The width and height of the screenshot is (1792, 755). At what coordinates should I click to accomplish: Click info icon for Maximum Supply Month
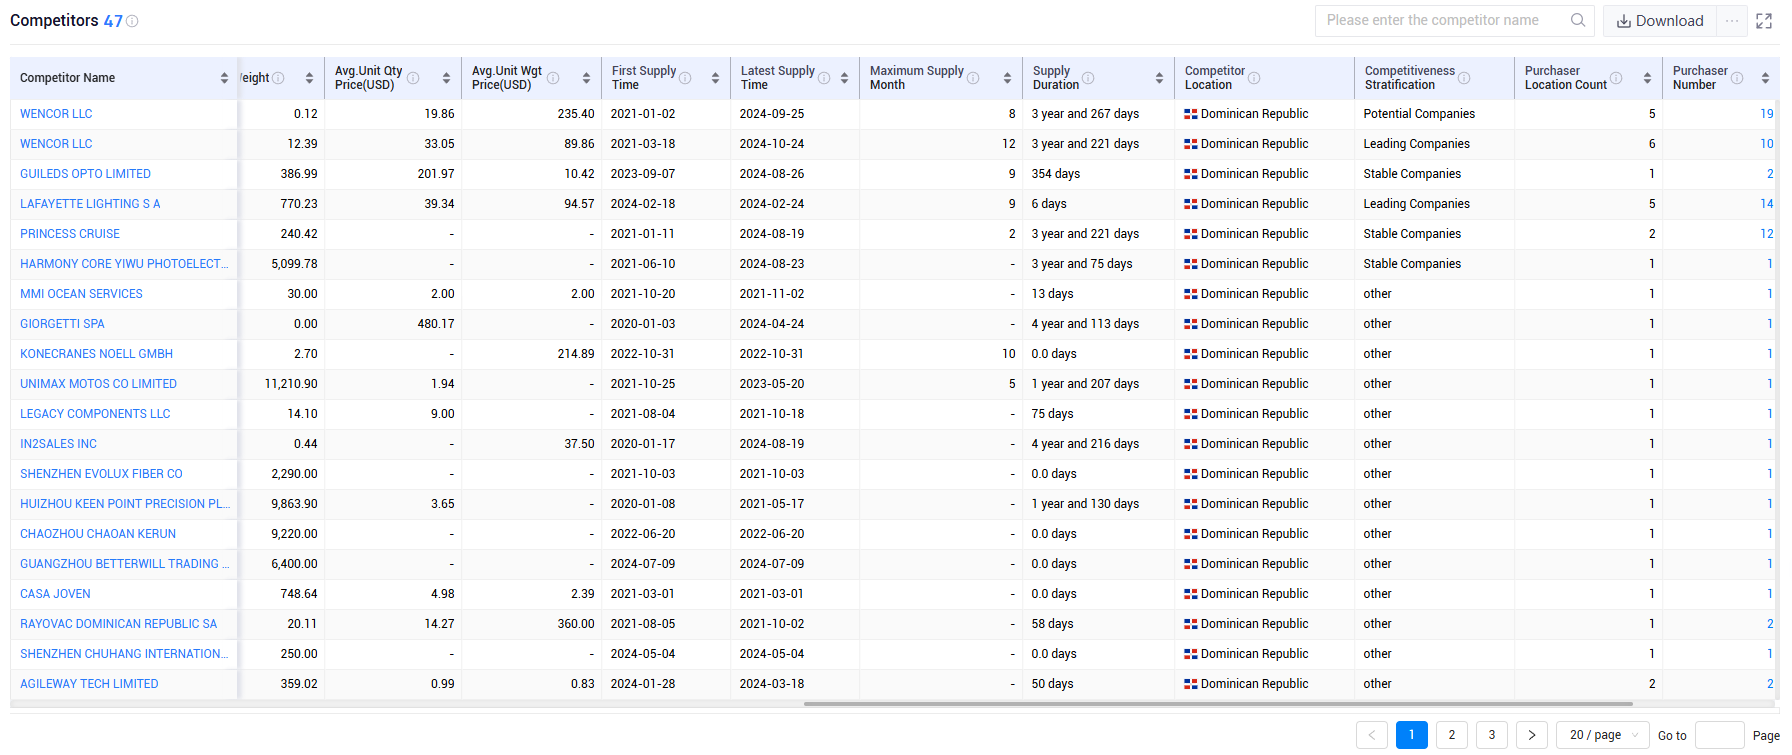973,78
